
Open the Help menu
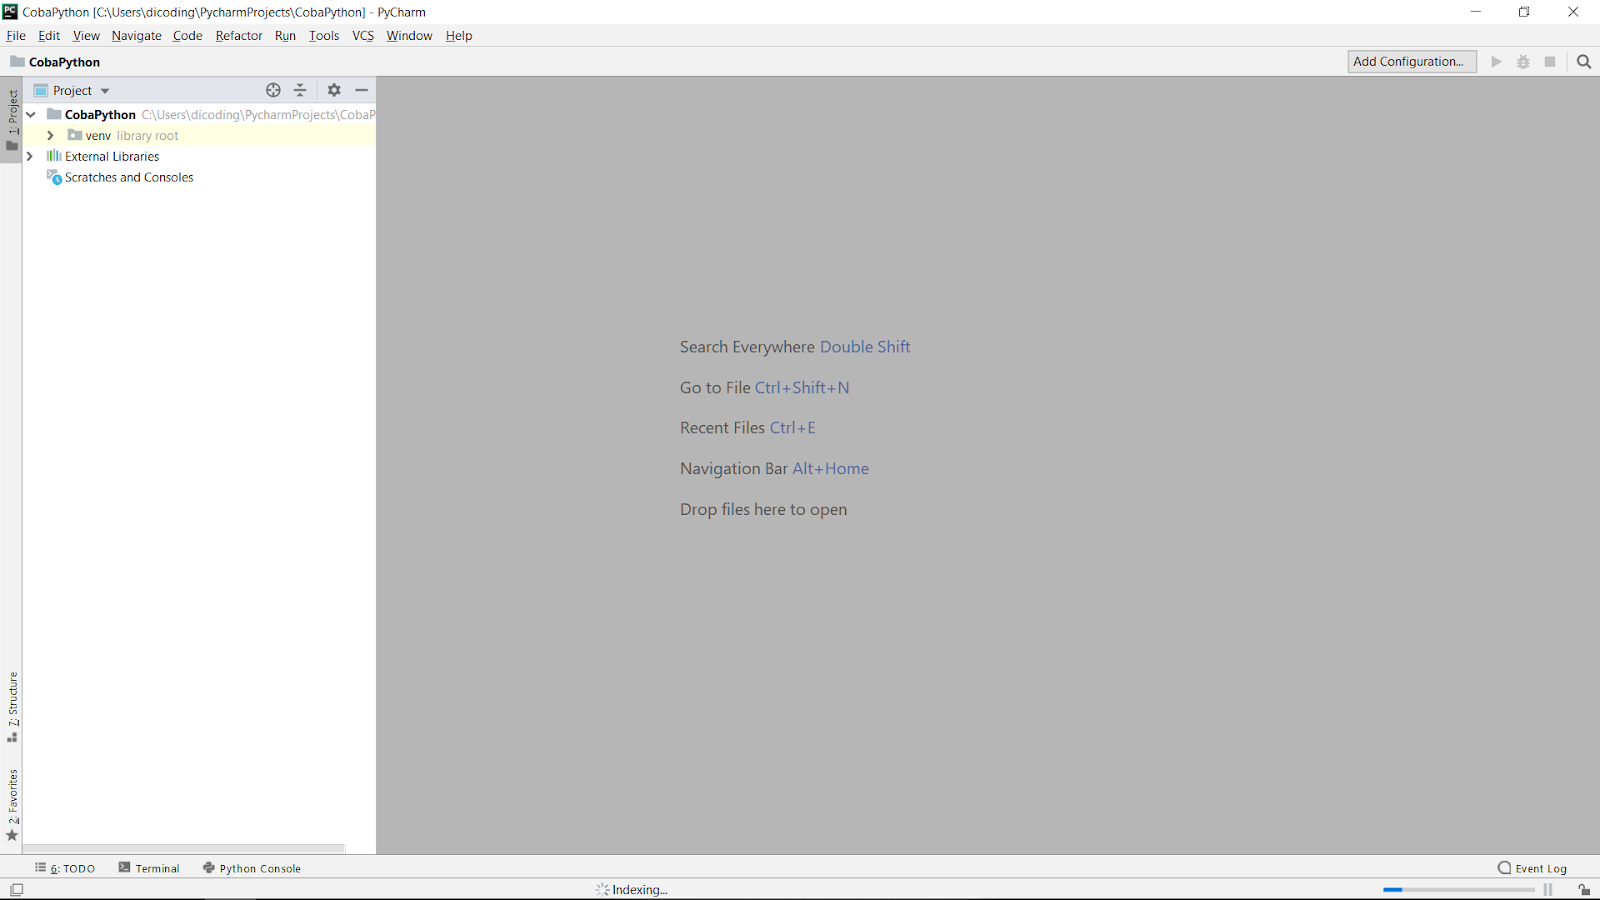click(x=459, y=36)
